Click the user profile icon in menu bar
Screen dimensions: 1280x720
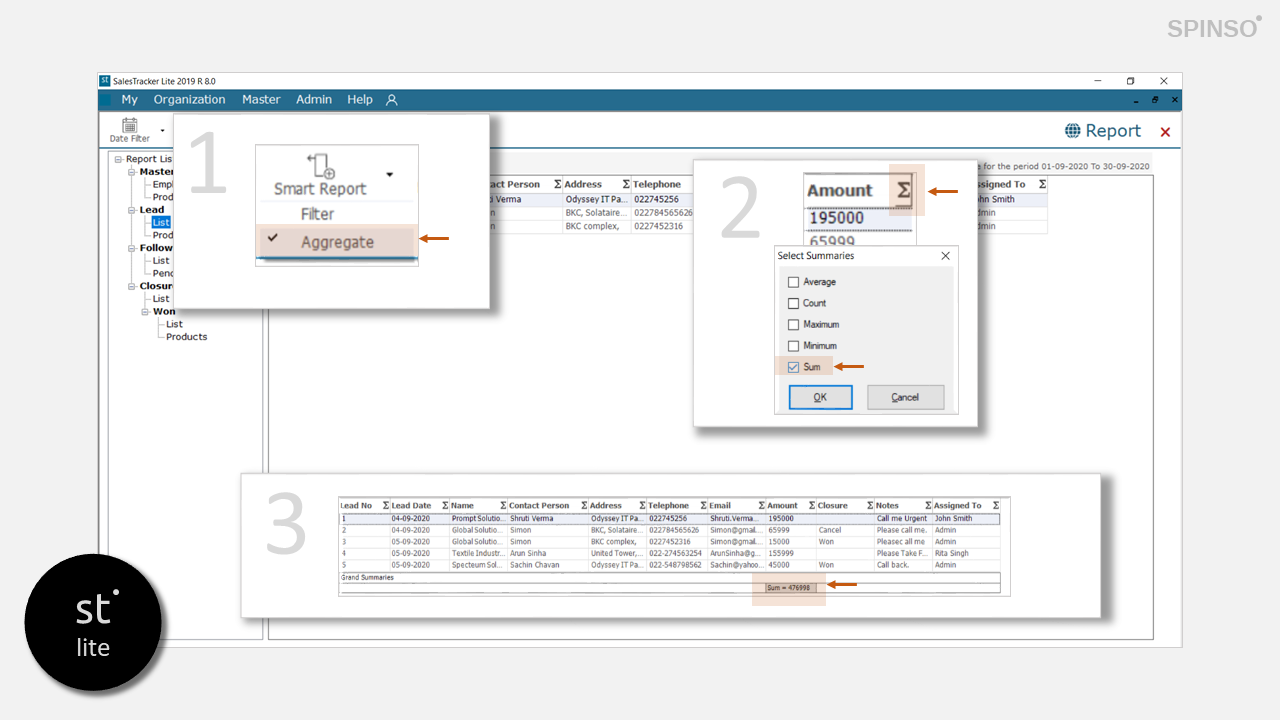(392, 100)
